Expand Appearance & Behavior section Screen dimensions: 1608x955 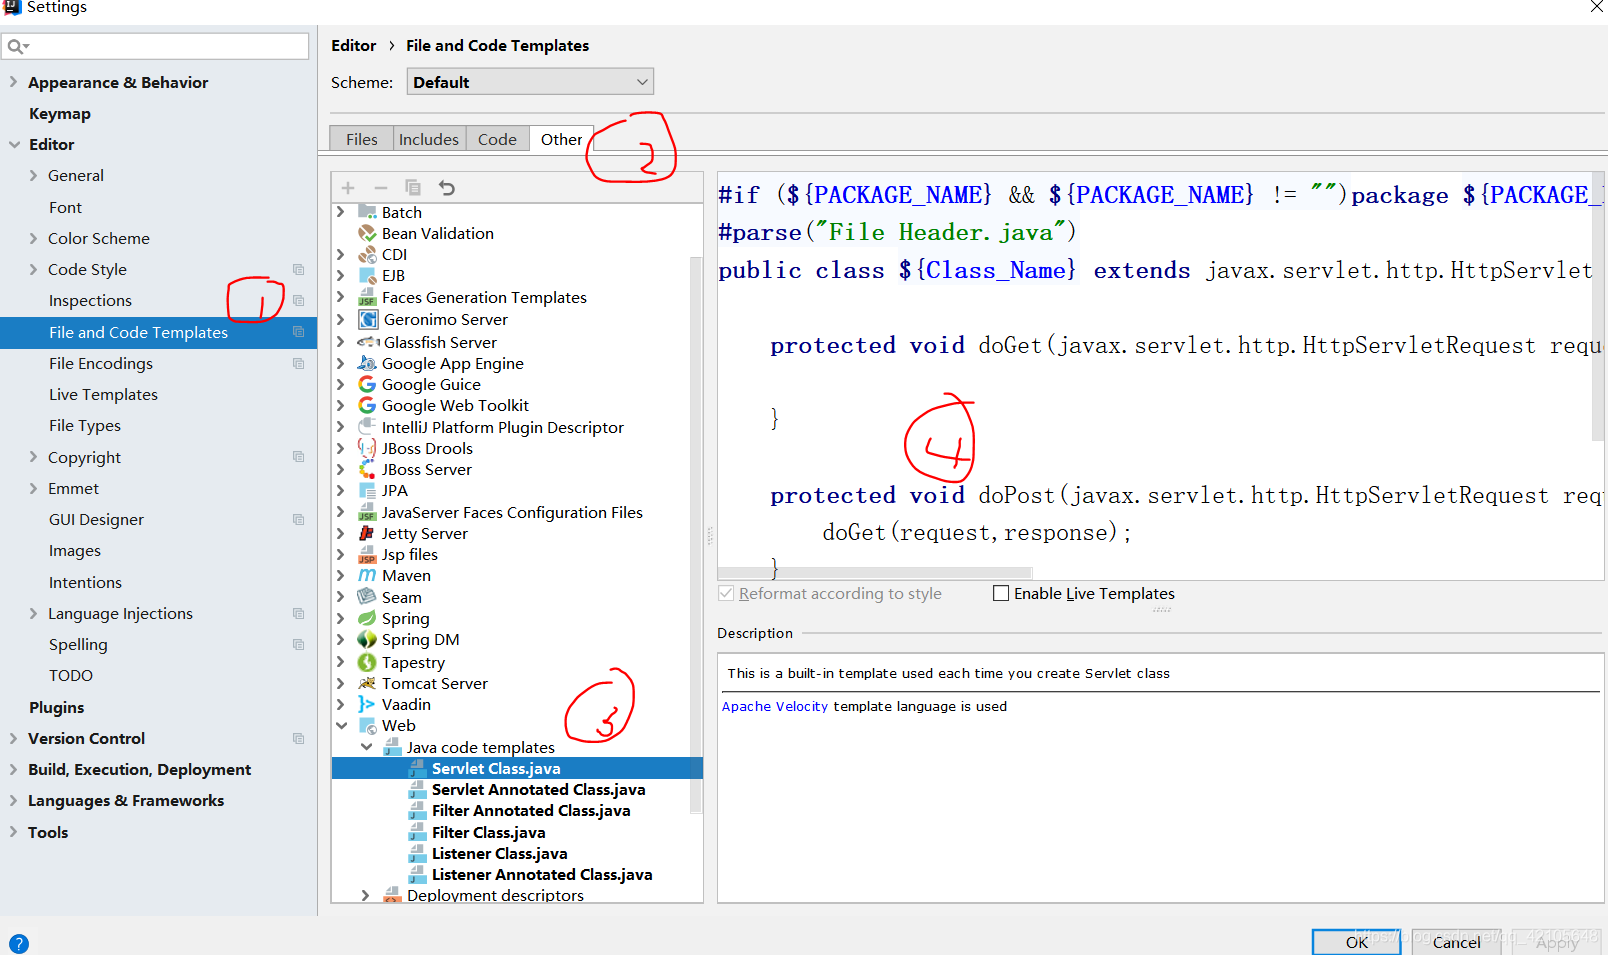14,82
